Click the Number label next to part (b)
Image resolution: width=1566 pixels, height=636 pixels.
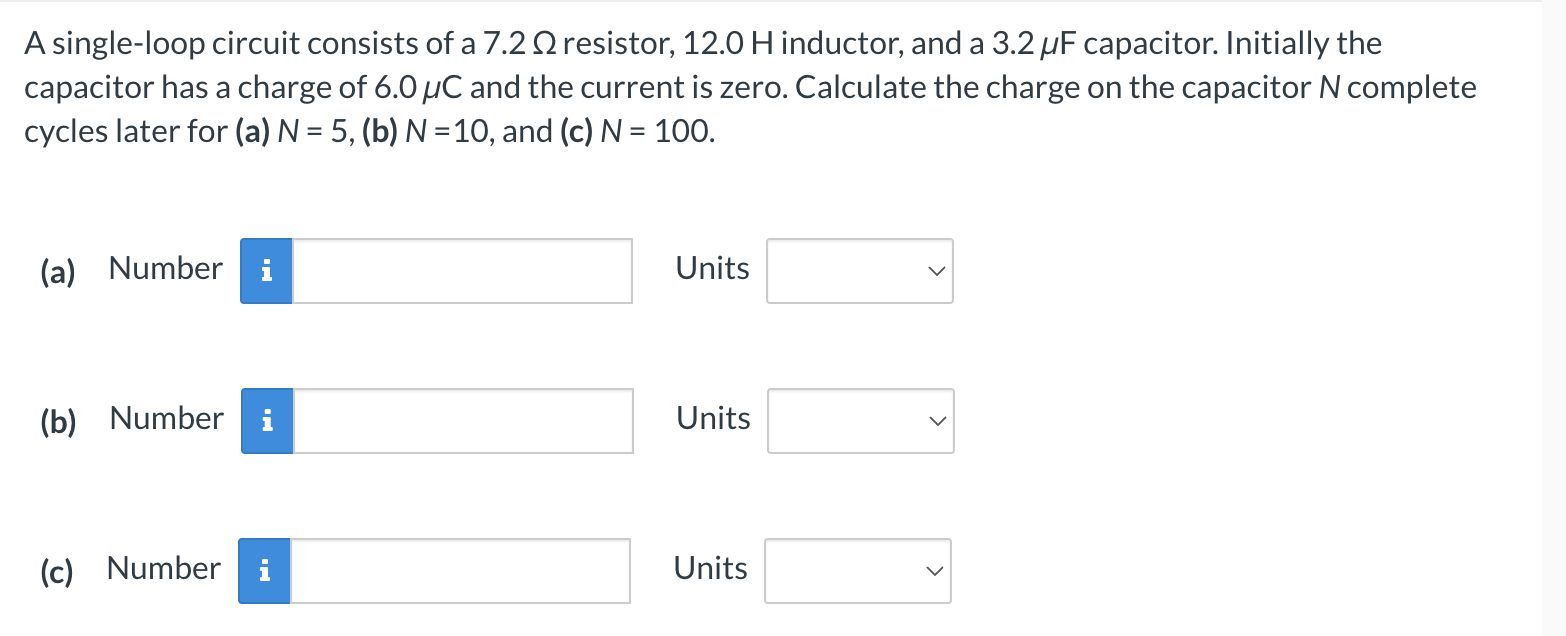click(164, 419)
